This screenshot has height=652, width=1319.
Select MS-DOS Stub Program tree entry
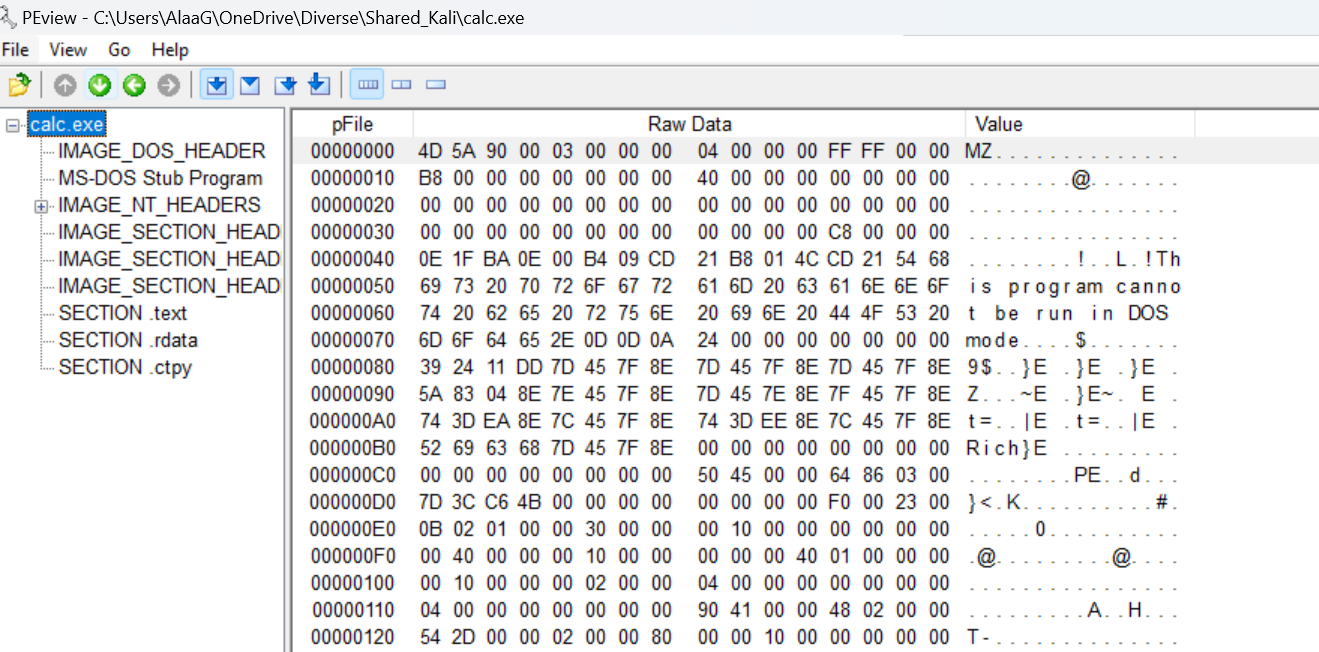pos(160,178)
